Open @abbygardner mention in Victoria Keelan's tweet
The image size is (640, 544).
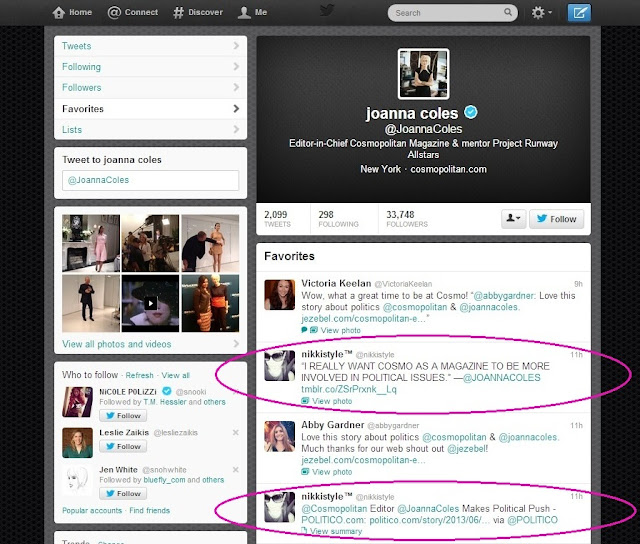tap(503, 295)
